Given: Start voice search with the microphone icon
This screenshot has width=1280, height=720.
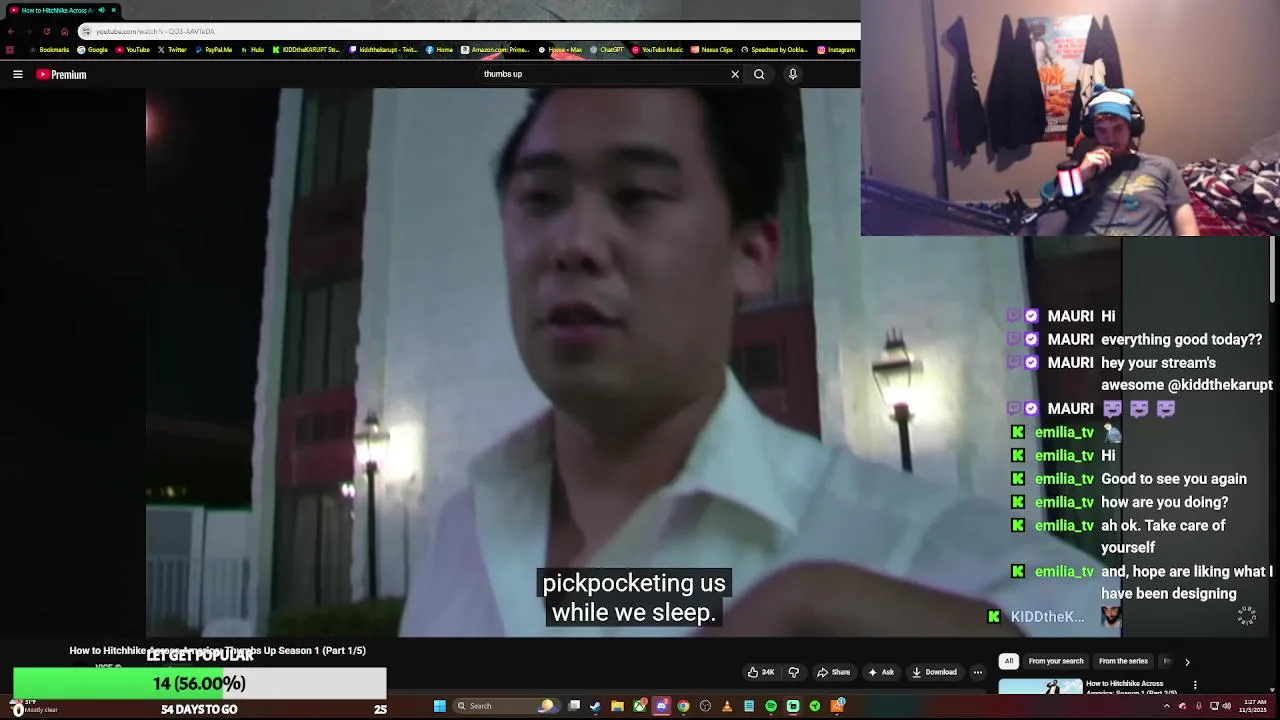Looking at the screenshot, I should coord(793,74).
